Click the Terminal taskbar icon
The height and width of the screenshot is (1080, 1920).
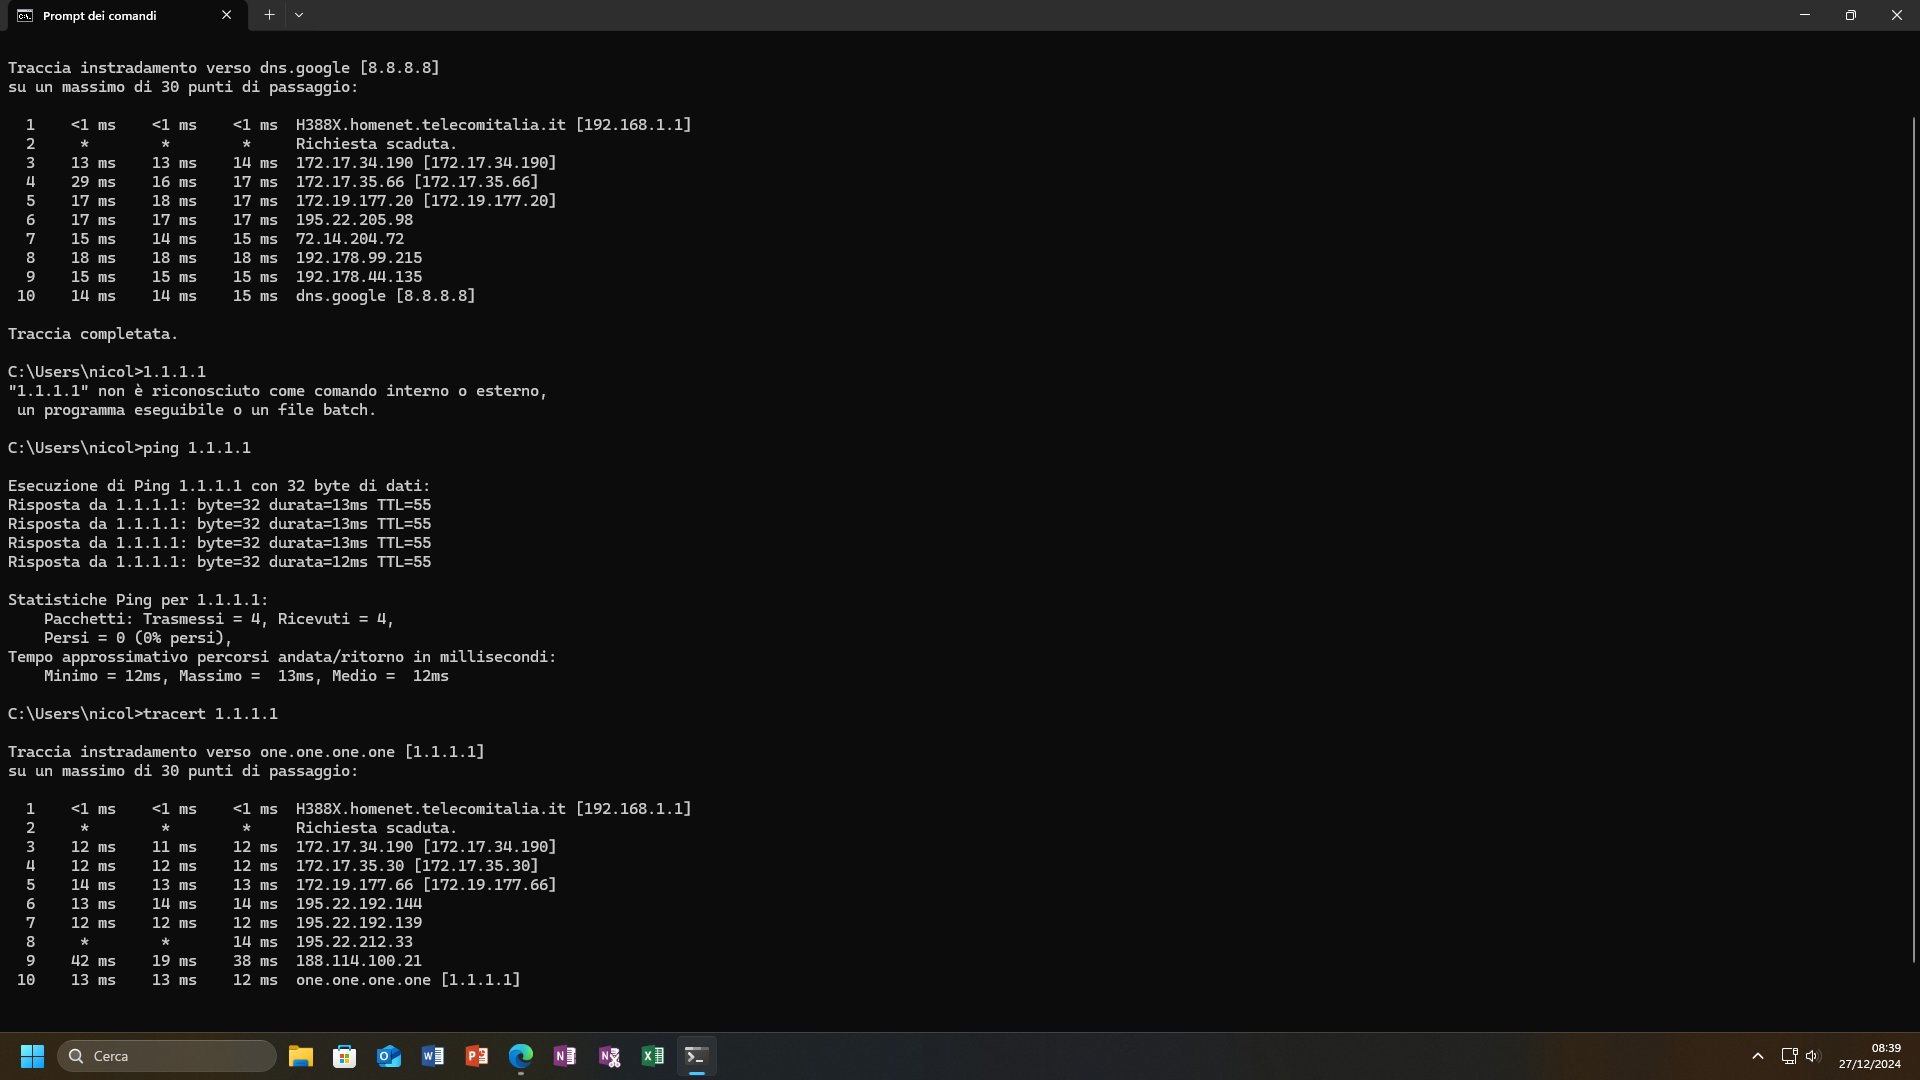[x=697, y=1056]
